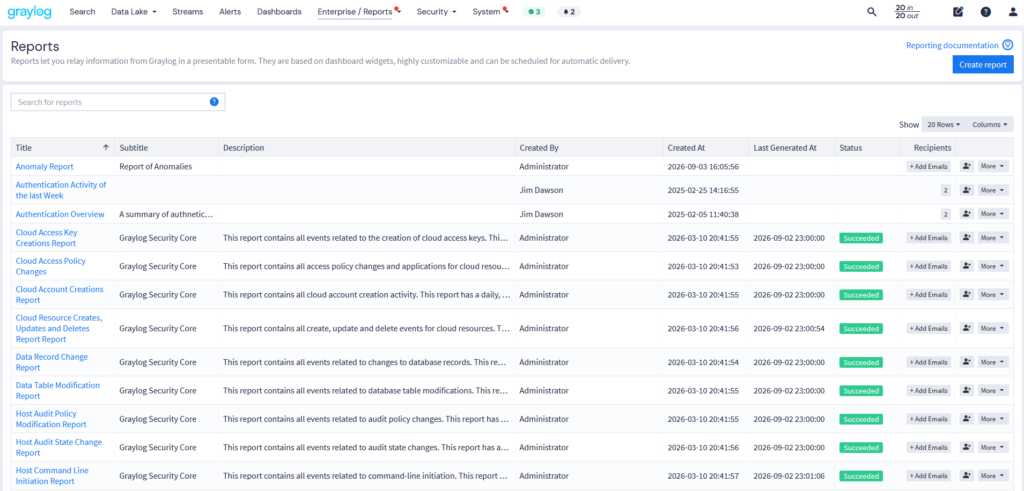The height and width of the screenshot is (491, 1024).
Task: Click share icon for Cloud Access Policy Changes
Action: (x=967, y=266)
